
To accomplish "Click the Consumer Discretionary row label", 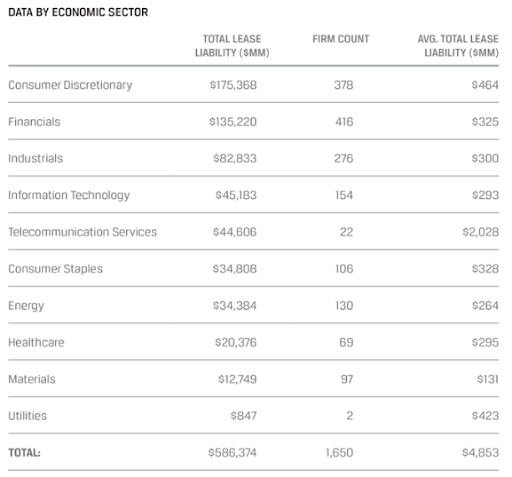I will point(70,85).
